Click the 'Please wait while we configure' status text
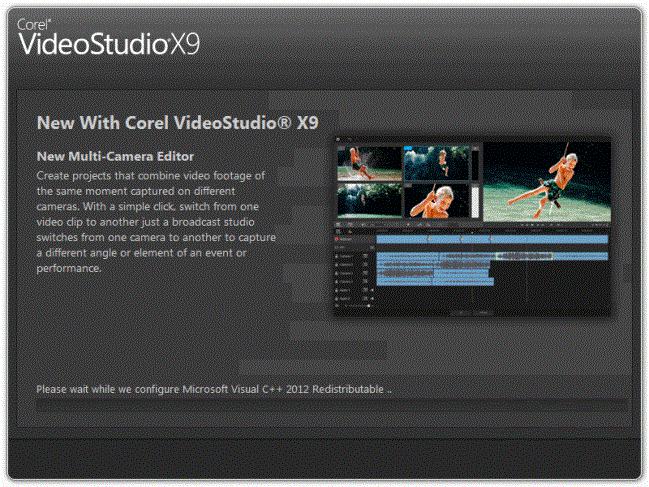 [x=214, y=389]
